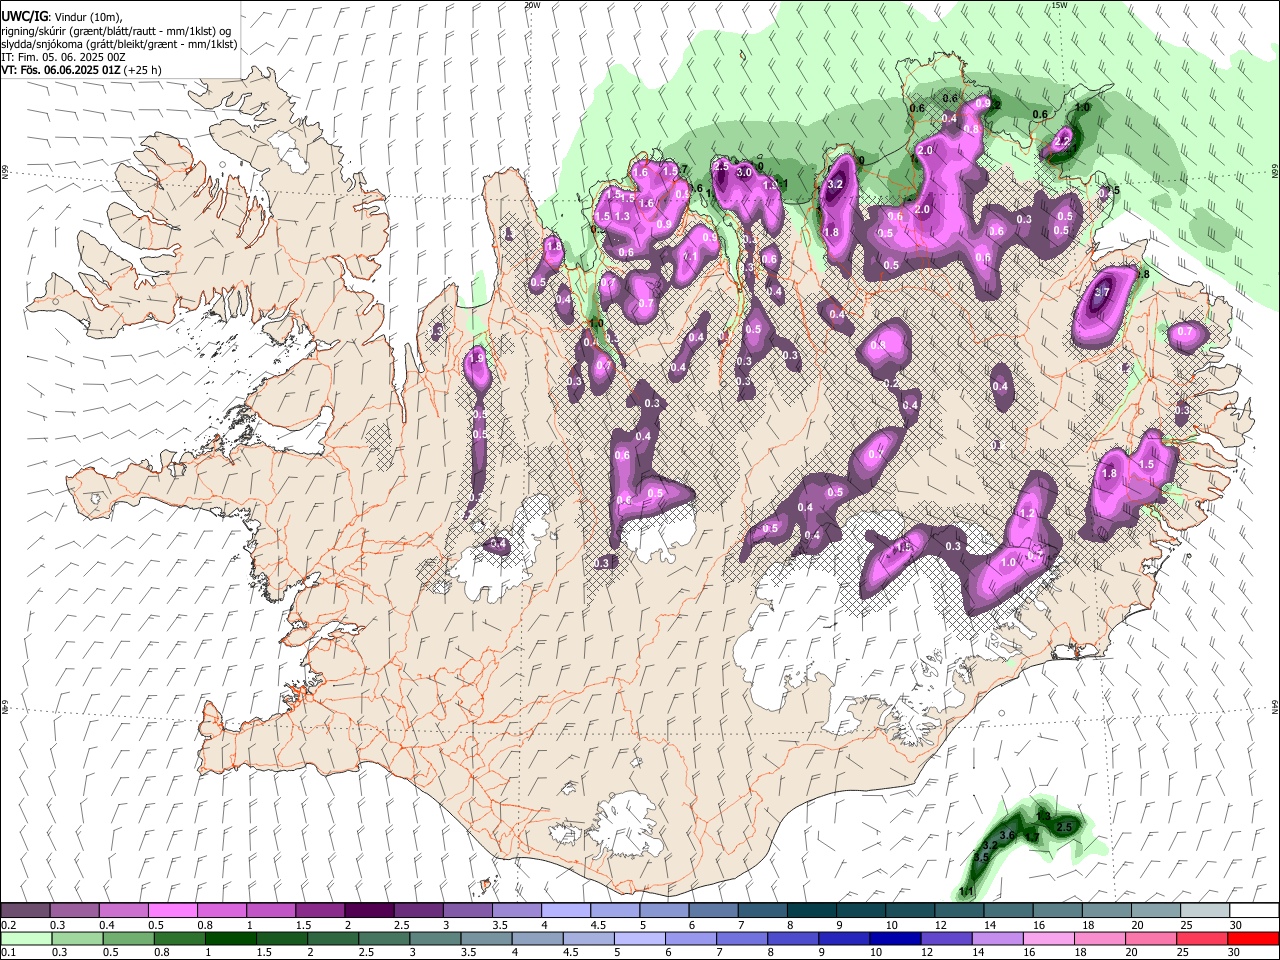Click the '0.2' label under the upper legend row
The width and height of the screenshot is (1280, 960).
[x=9, y=925]
